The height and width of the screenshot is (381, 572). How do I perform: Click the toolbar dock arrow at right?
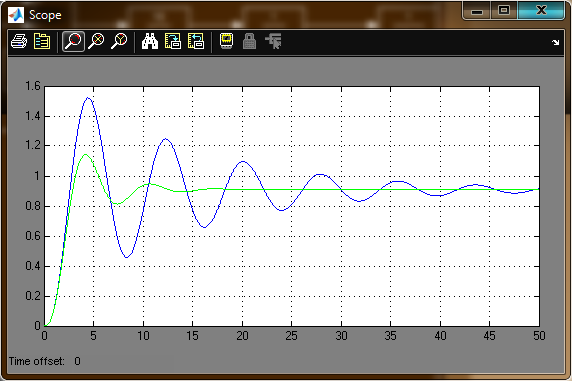coord(555,42)
